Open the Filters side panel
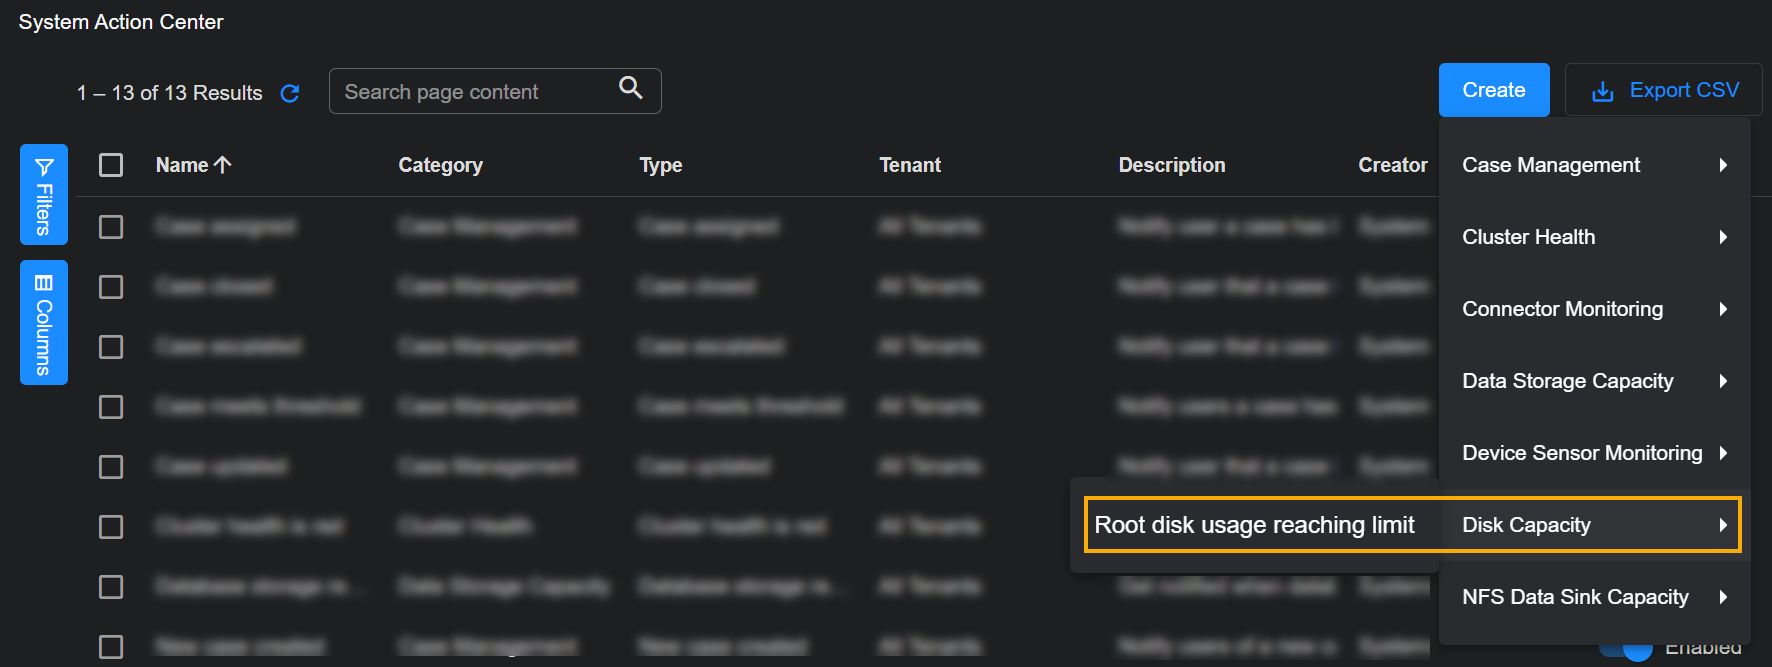Image resolution: width=1772 pixels, height=667 pixels. 44,194
